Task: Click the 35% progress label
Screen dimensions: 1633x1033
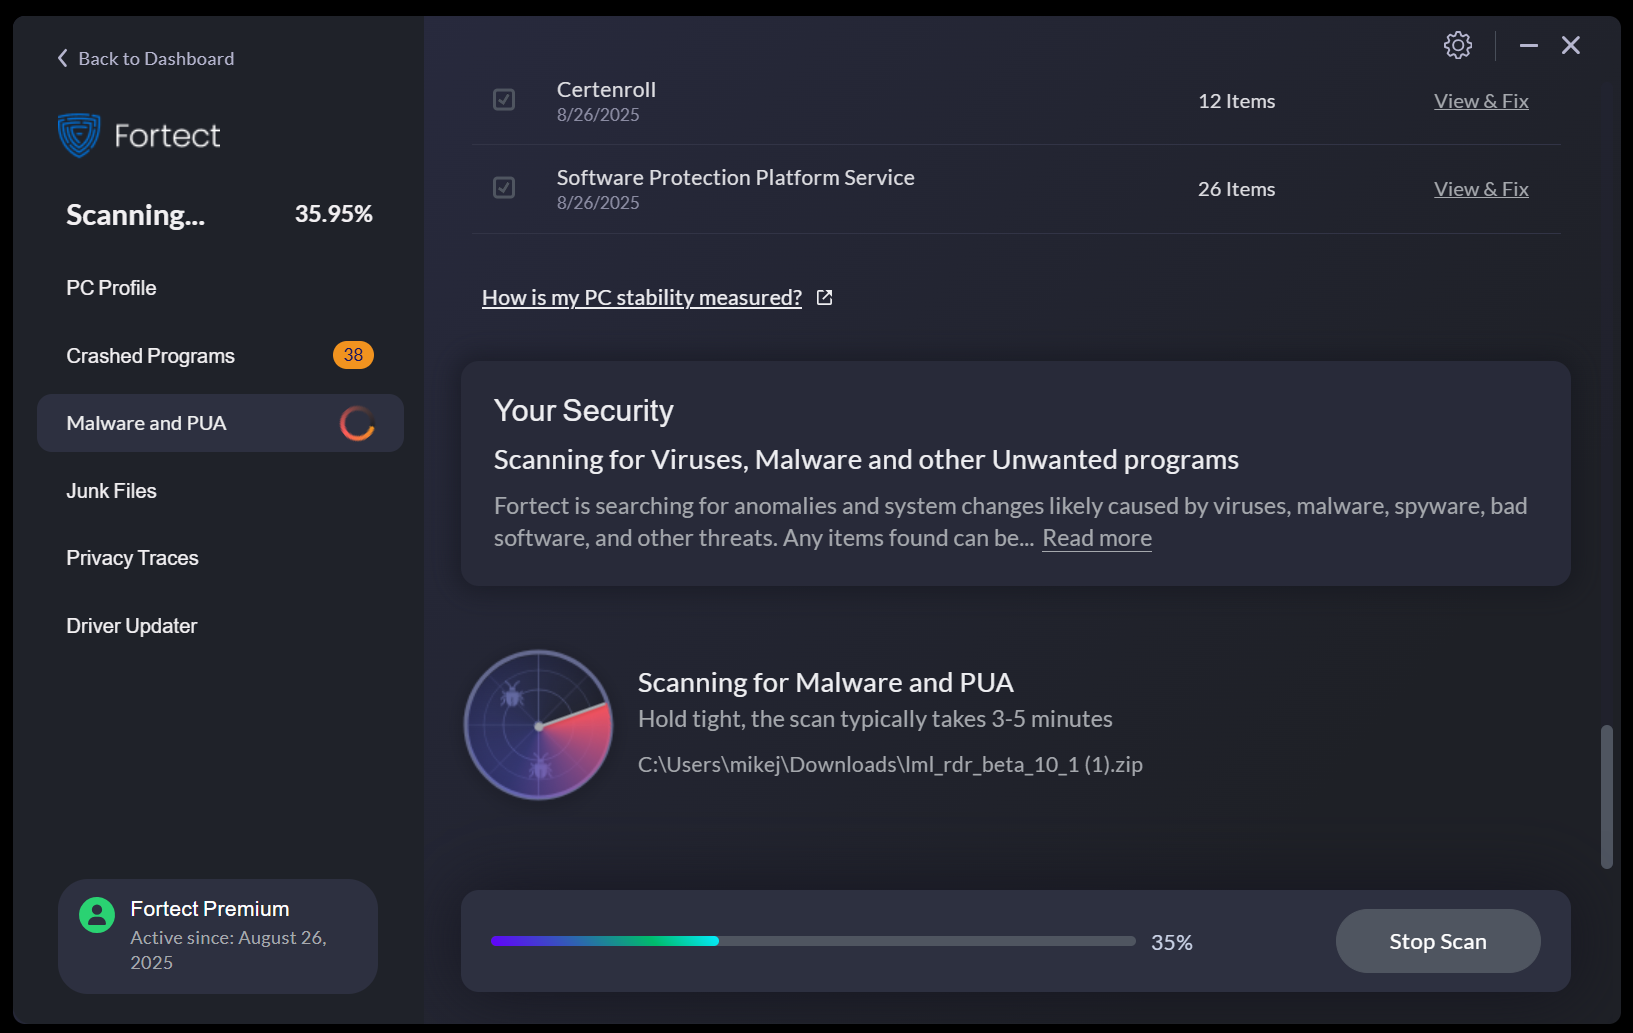Action: click(1171, 942)
